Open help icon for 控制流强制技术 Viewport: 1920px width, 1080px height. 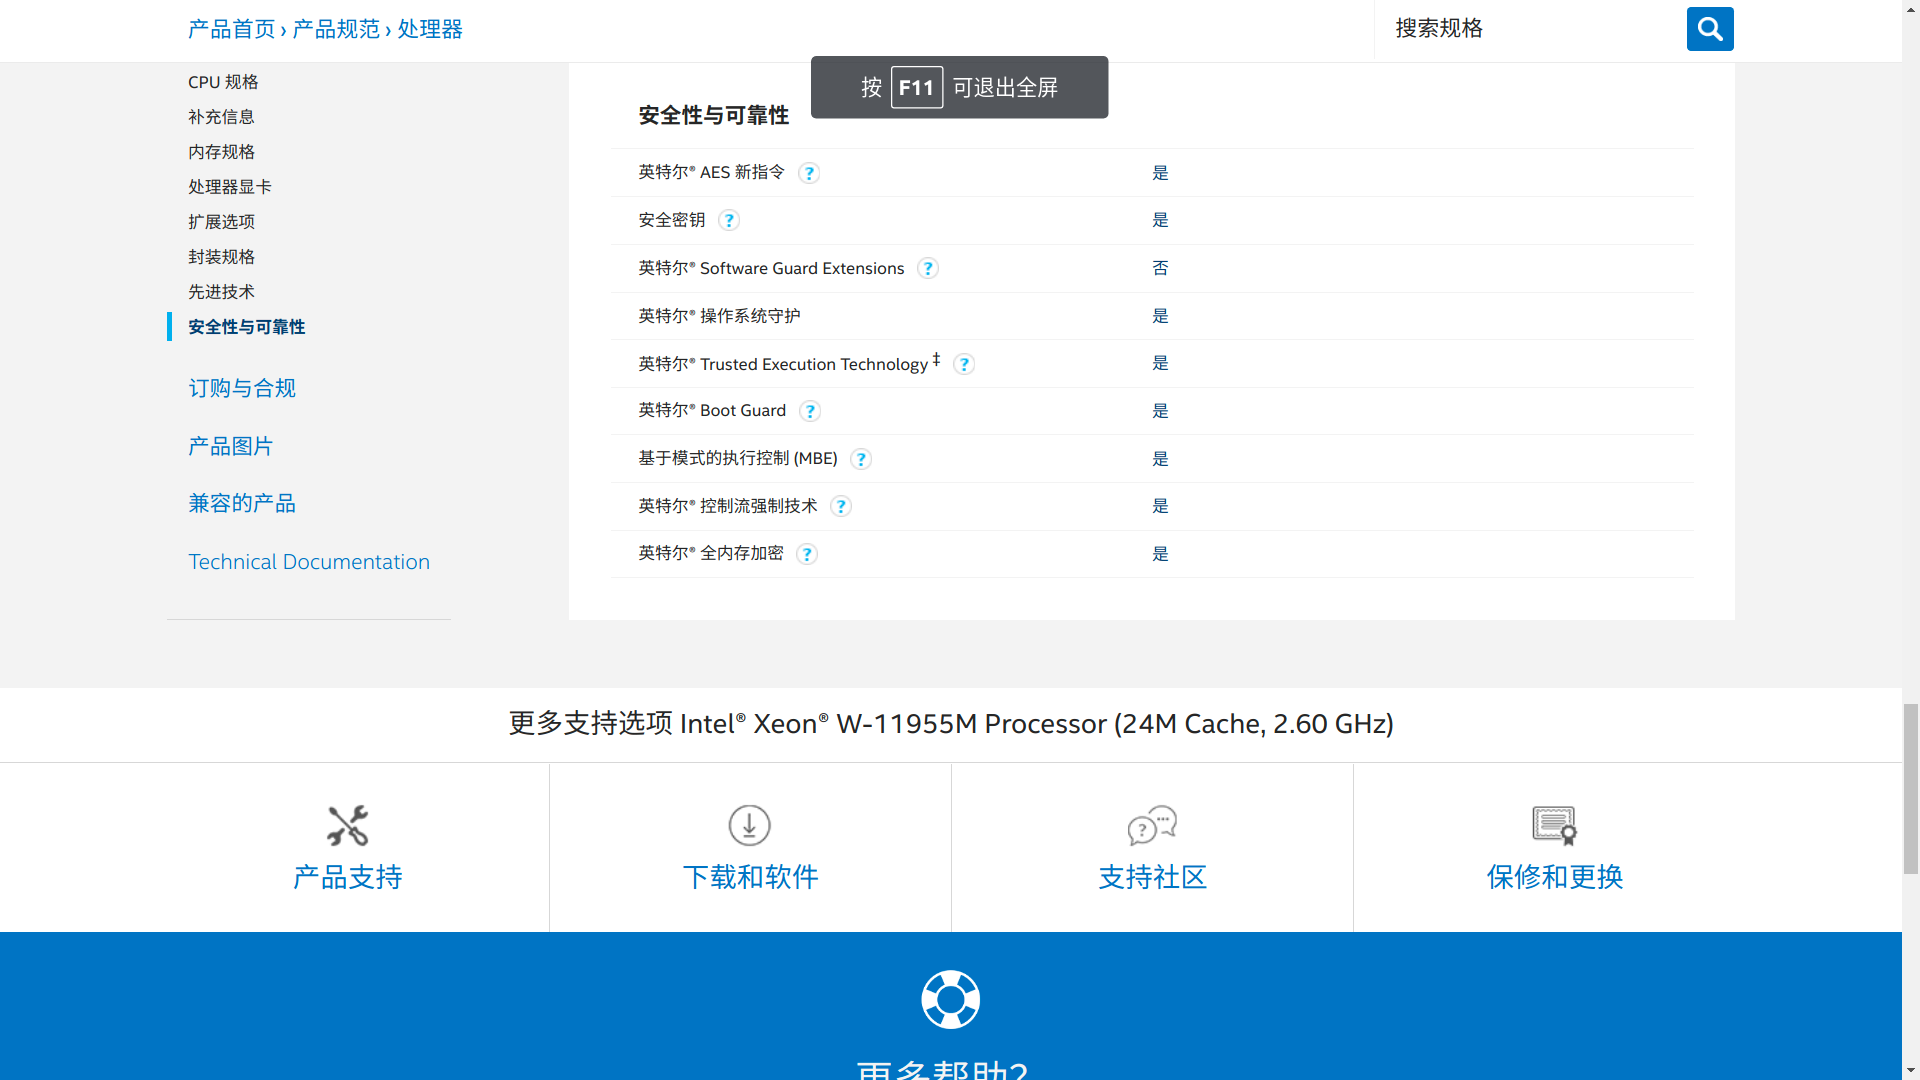[x=841, y=506]
